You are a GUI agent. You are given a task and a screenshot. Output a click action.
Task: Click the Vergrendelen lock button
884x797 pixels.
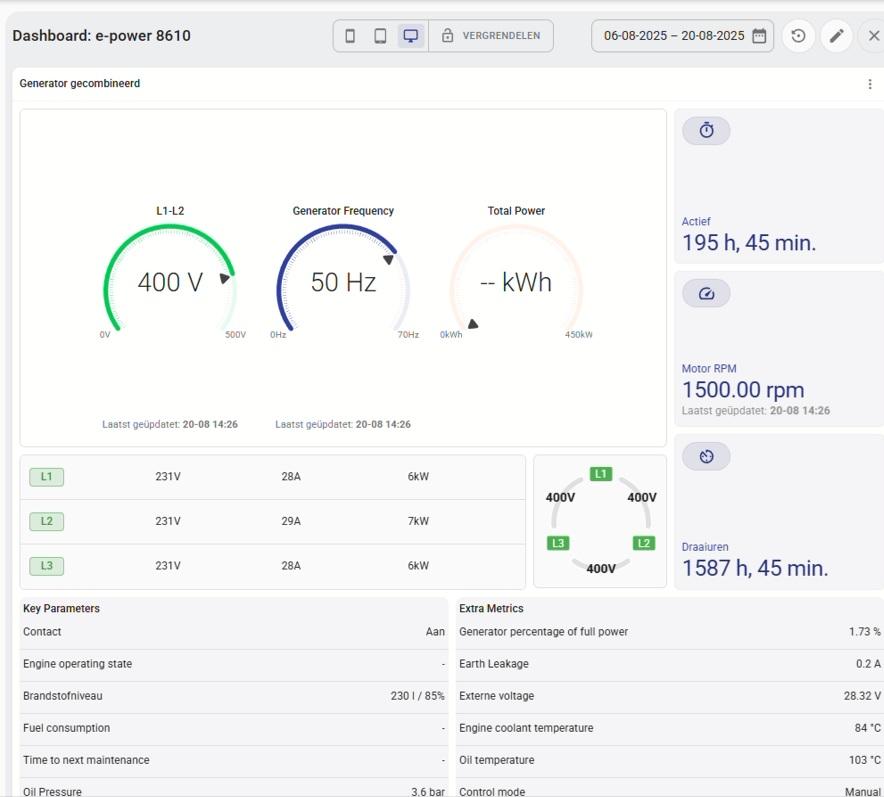[491, 36]
